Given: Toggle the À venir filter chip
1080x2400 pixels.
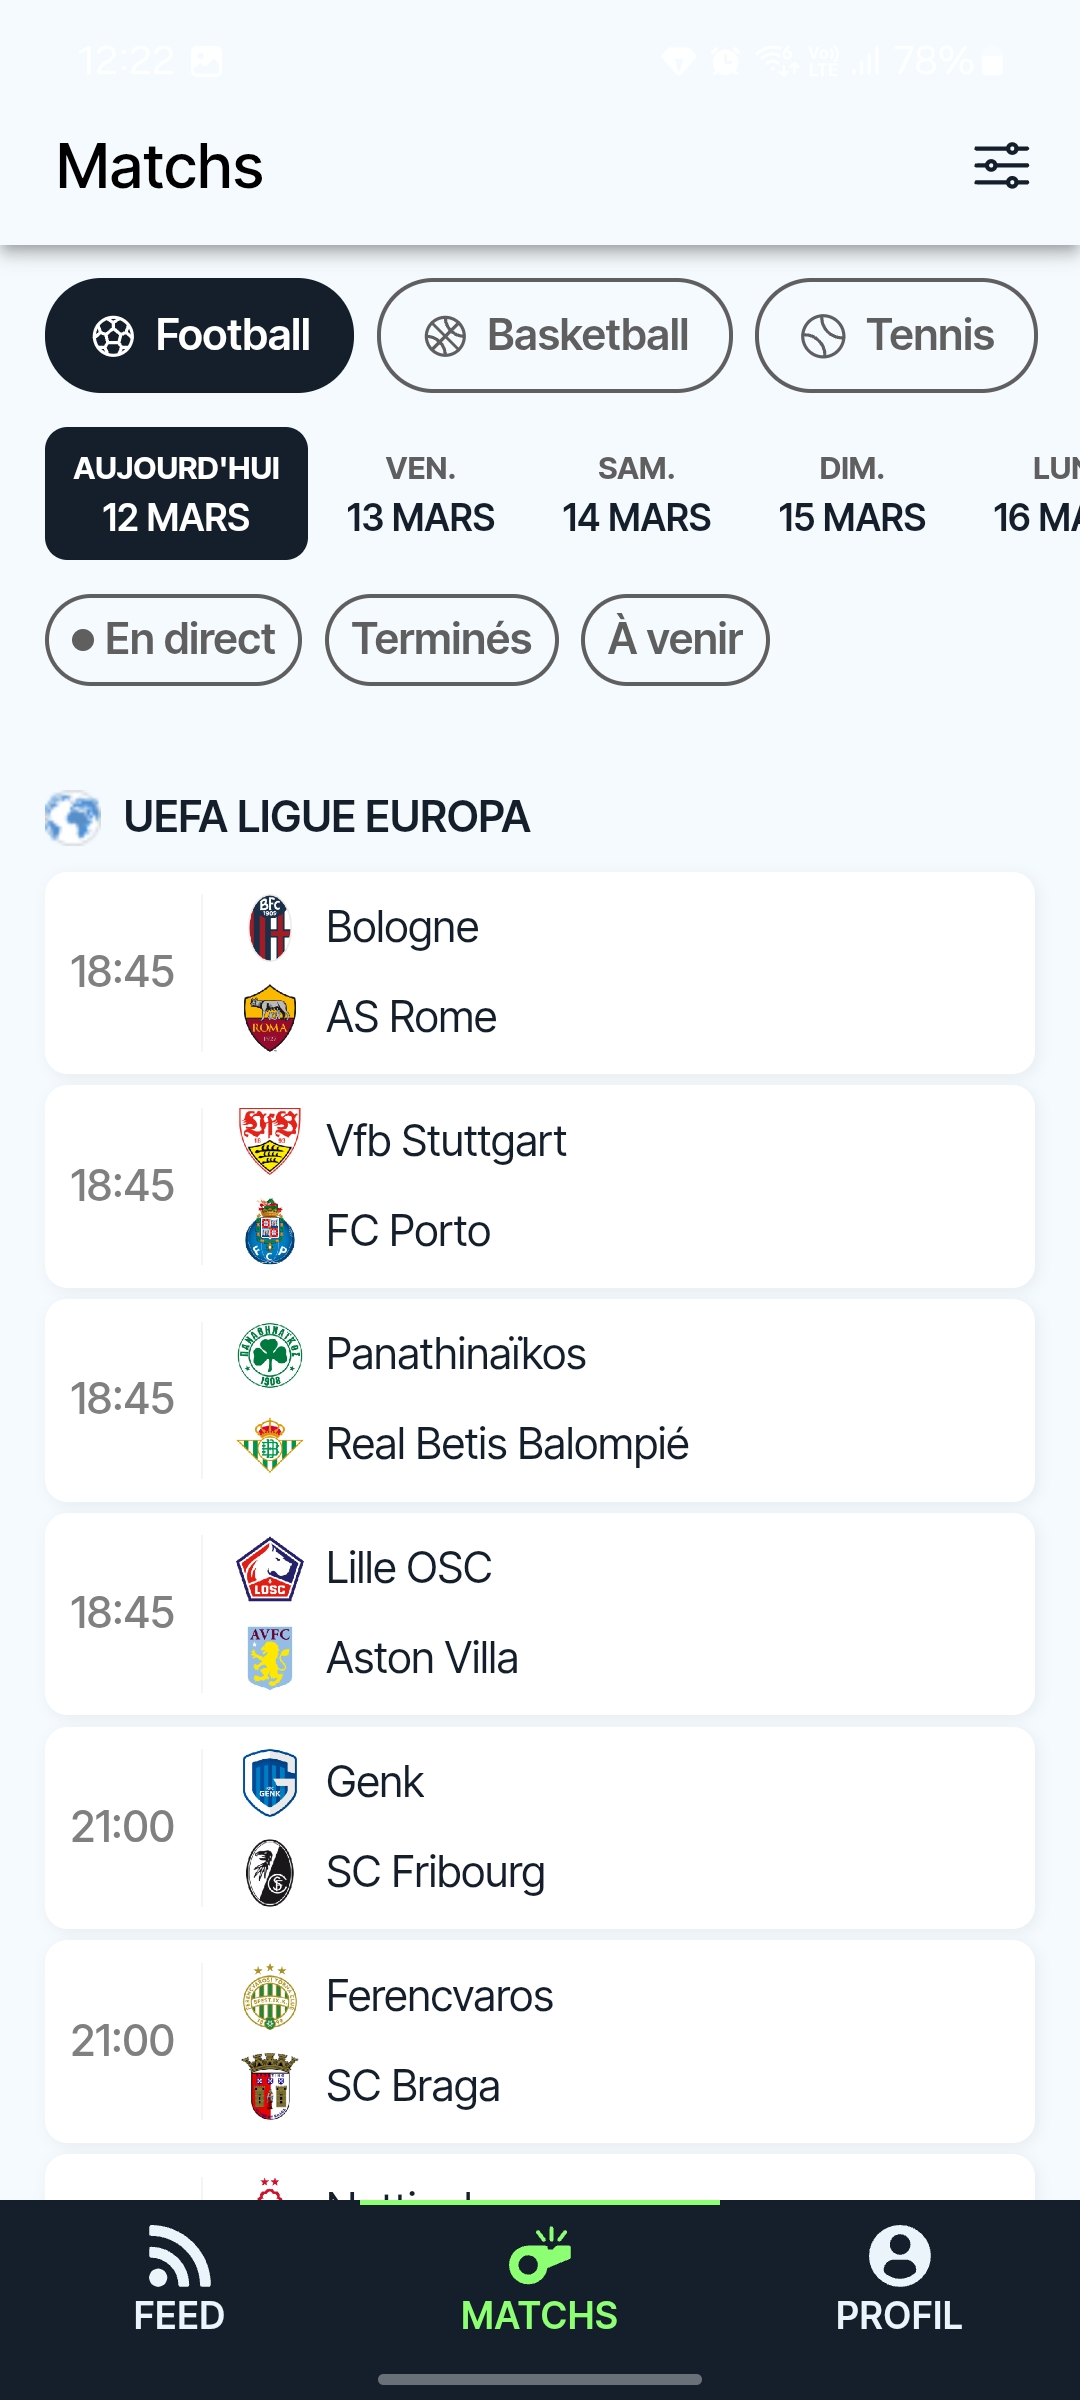Looking at the screenshot, I should pos(675,640).
